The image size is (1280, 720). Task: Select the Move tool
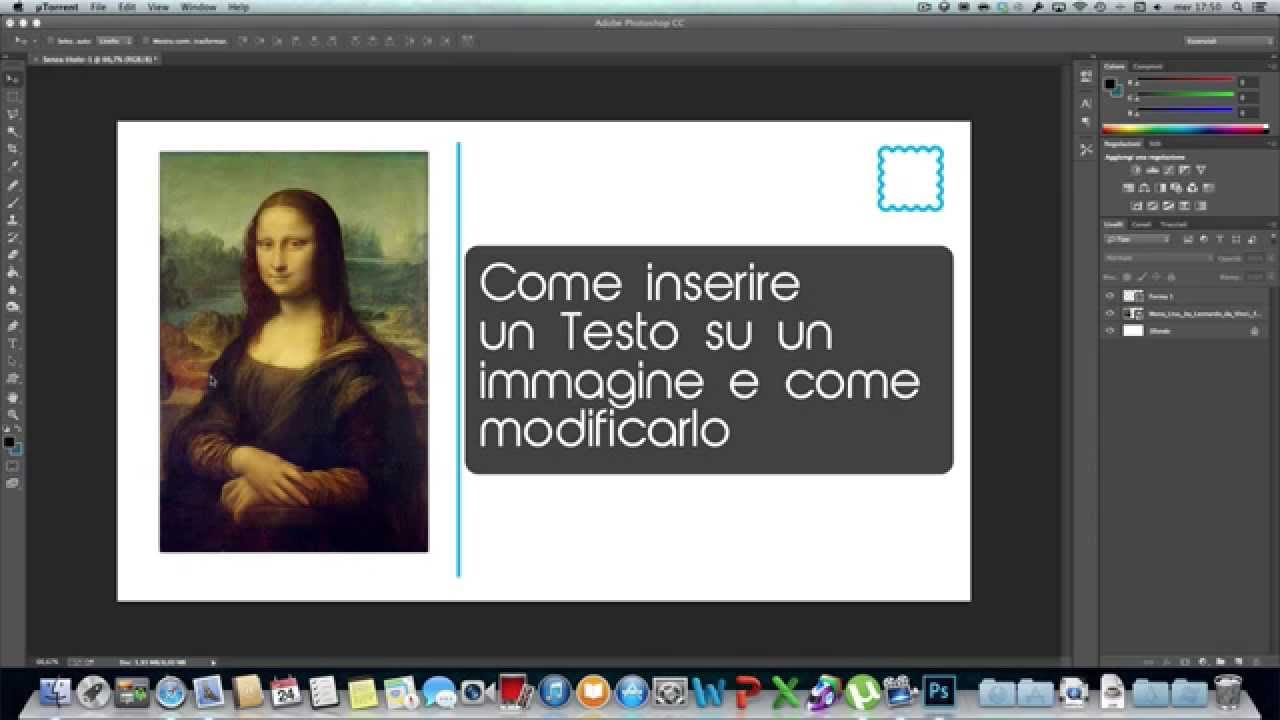pyautogui.click(x=13, y=78)
